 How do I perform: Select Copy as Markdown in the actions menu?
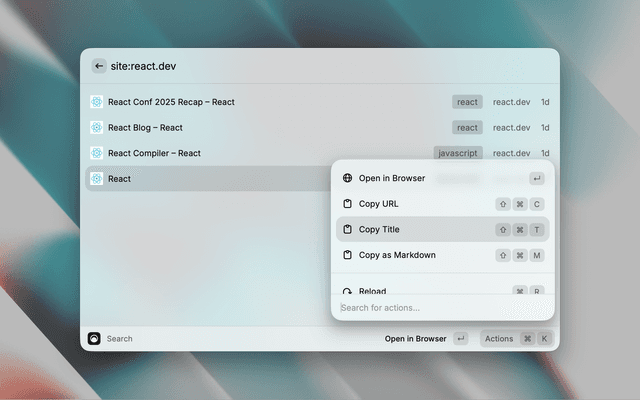click(442, 255)
